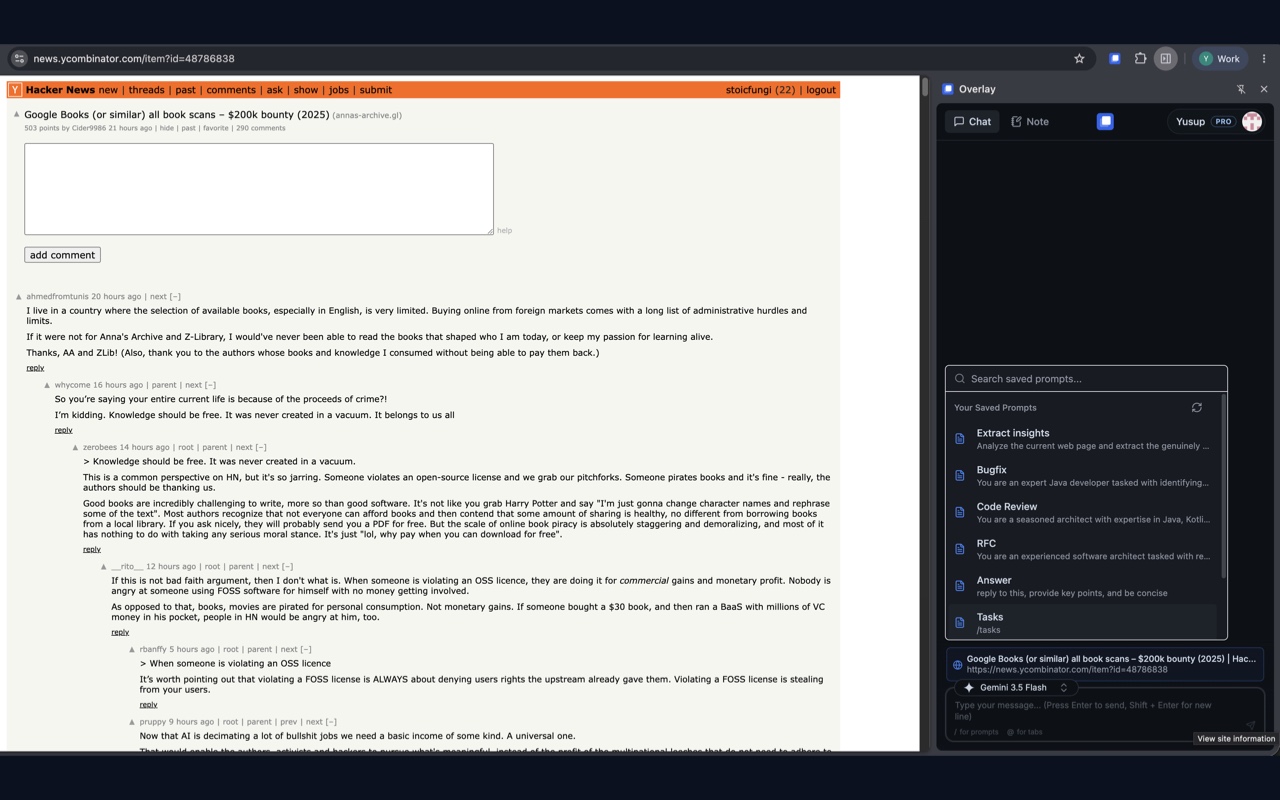Screen dimensions: 1280x800
Task: Click the add comment button
Action: [62, 255]
